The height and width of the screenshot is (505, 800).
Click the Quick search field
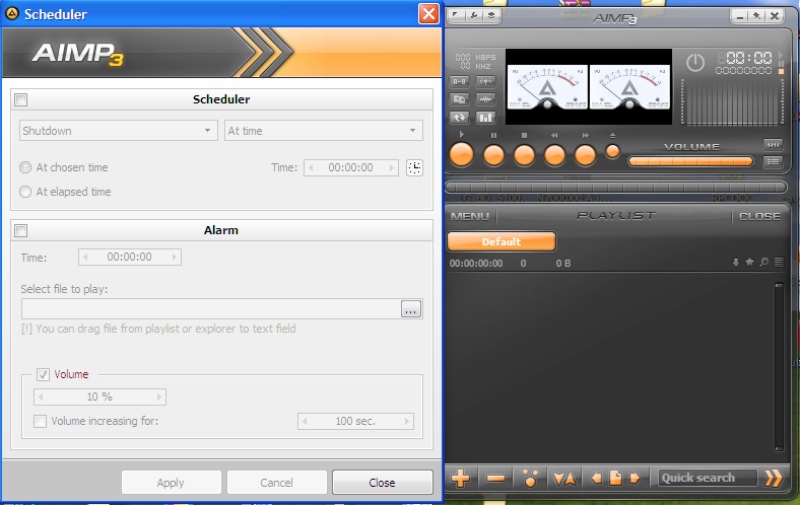coord(708,478)
